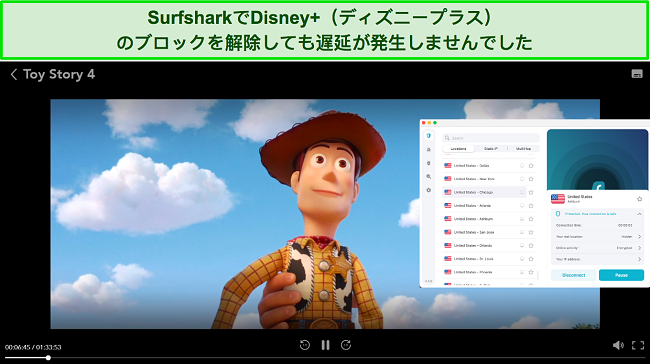Click the server load icon for Dallas
Screen dimensions: 650x364
[x=522, y=165]
